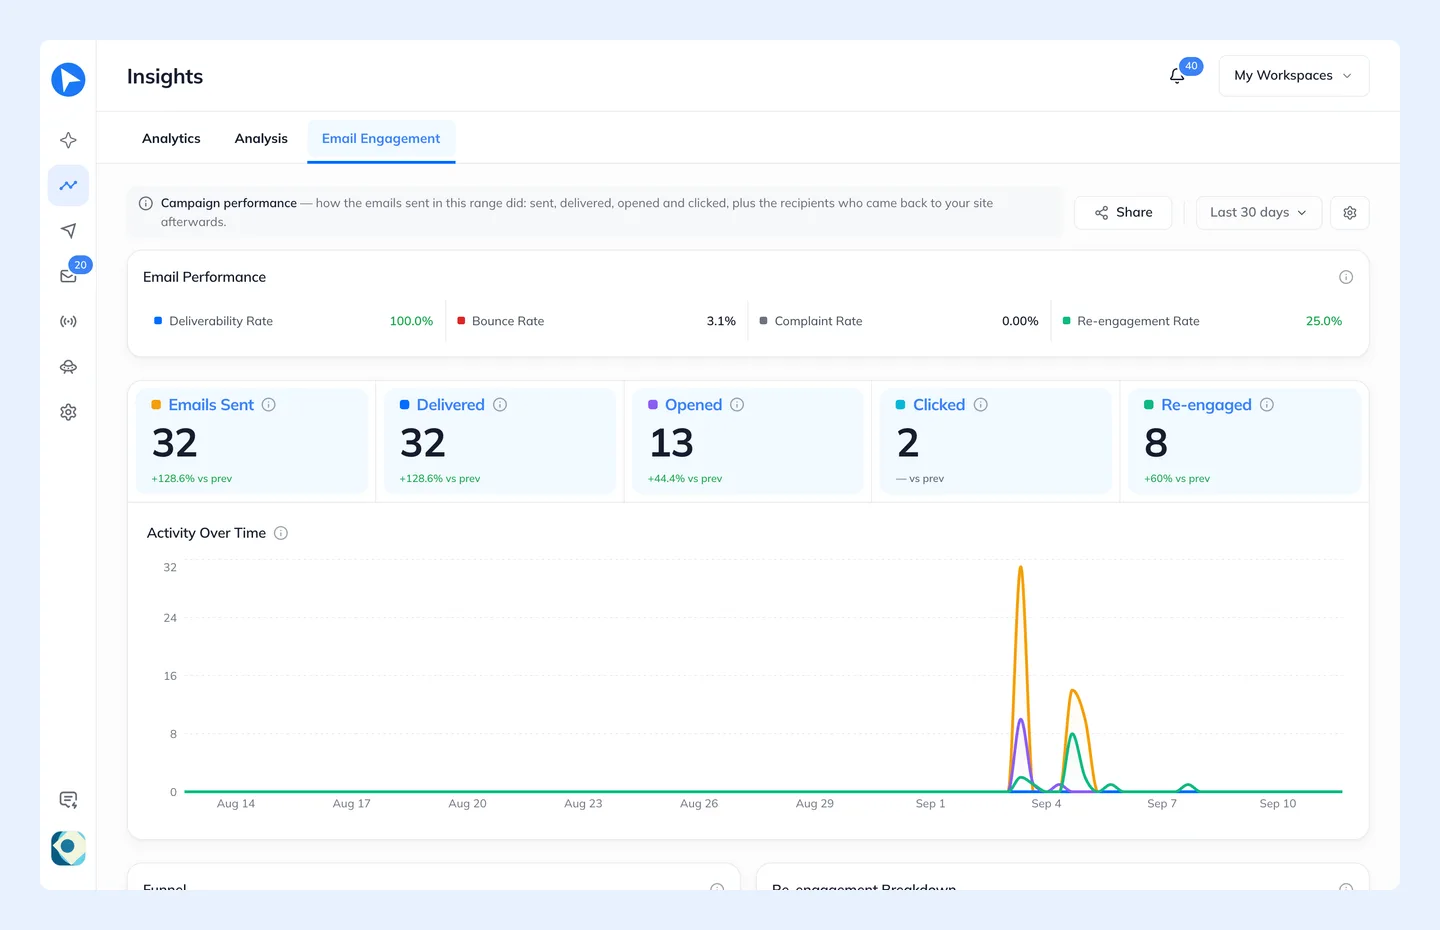Open the Last 30 days range dropdown
Viewport: 1440px width, 930px height.
pos(1259,213)
